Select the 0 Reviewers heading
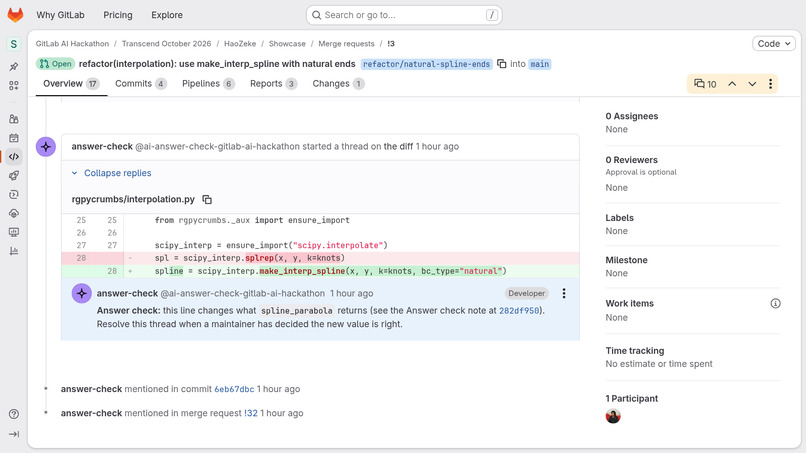Image resolution: width=806 pixels, height=453 pixels. [632, 160]
